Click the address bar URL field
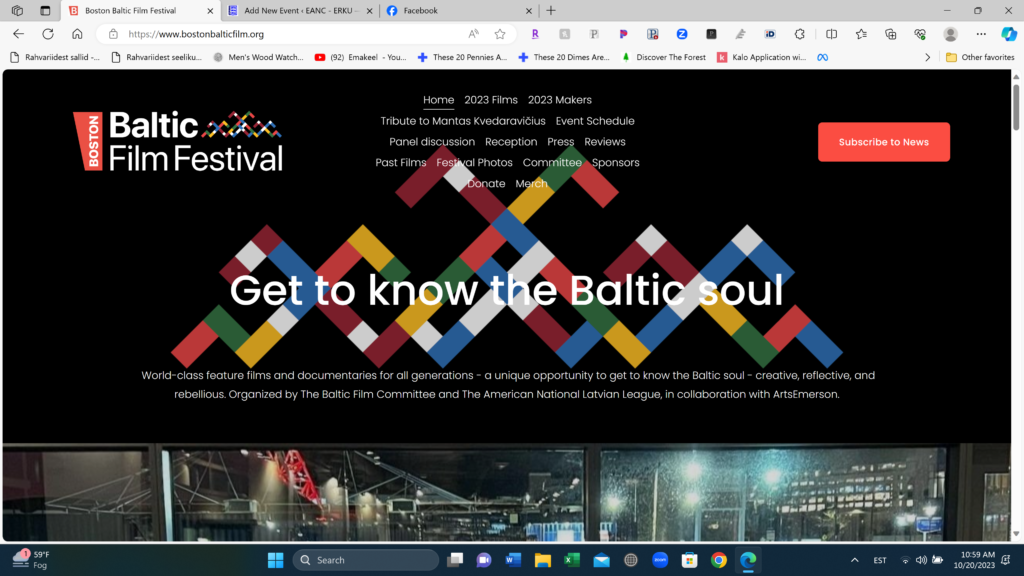Image resolution: width=1024 pixels, height=576 pixels. tap(290, 34)
